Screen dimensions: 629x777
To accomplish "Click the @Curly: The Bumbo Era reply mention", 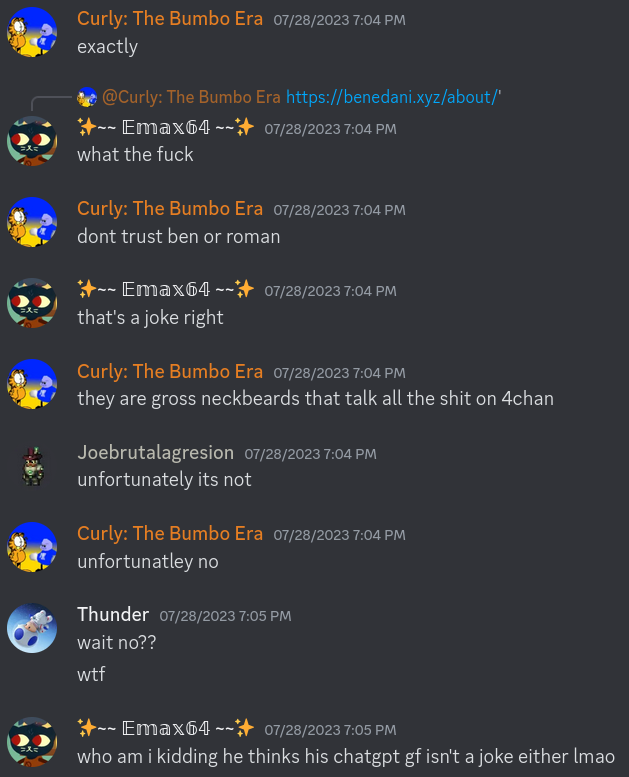I will 191,97.
